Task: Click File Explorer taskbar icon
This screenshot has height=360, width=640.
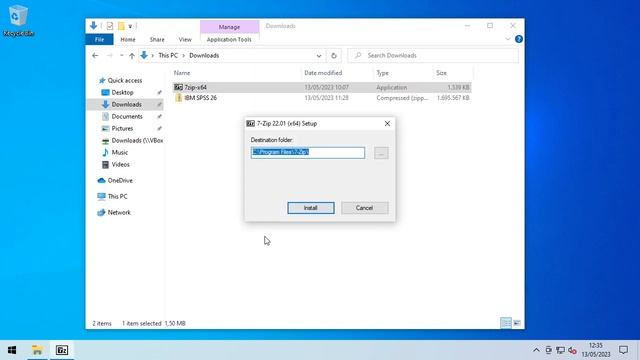Action: (x=37, y=350)
